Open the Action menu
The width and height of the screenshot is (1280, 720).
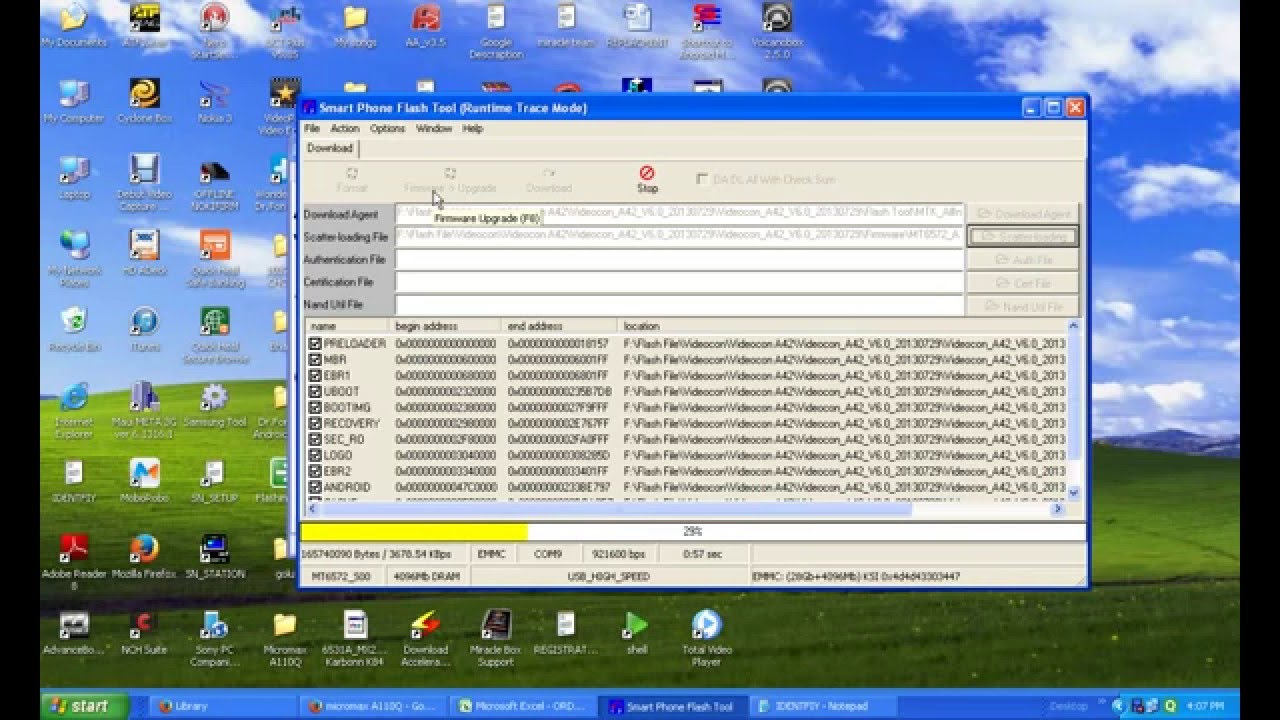tap(345, 128)
